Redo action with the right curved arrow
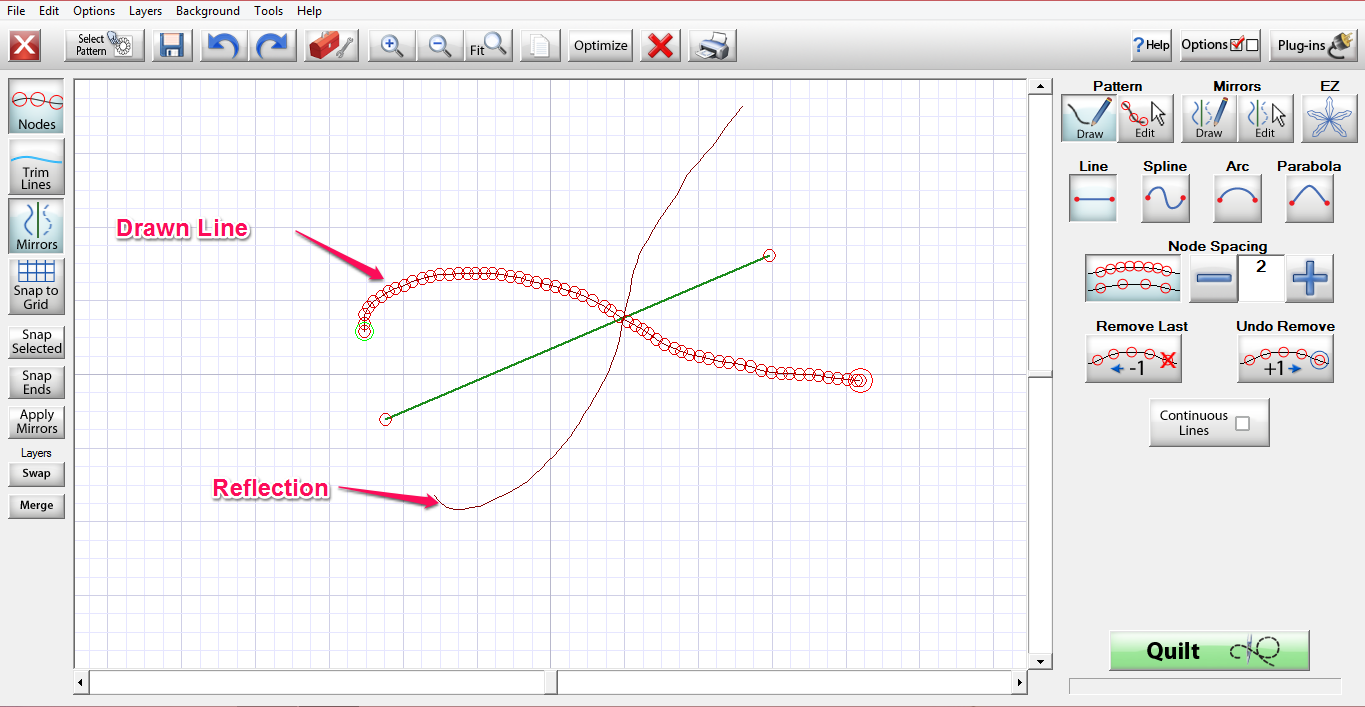The width and height of the screenshot is (1365, 707). 272,46
